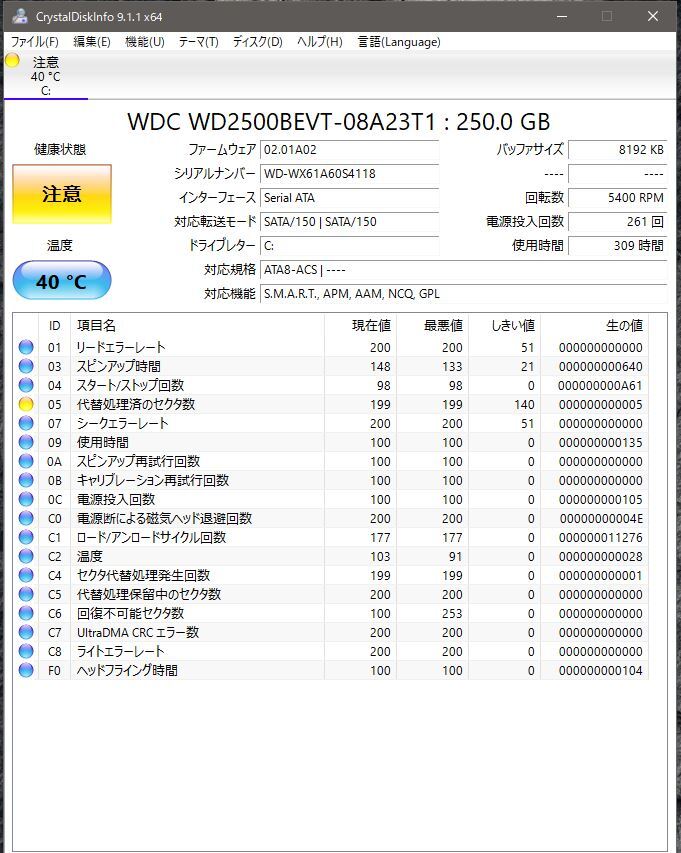Select the 電源断による磁気ヘッド退避回数 row name
Screen dimensions: 681x853
point(164,518)
